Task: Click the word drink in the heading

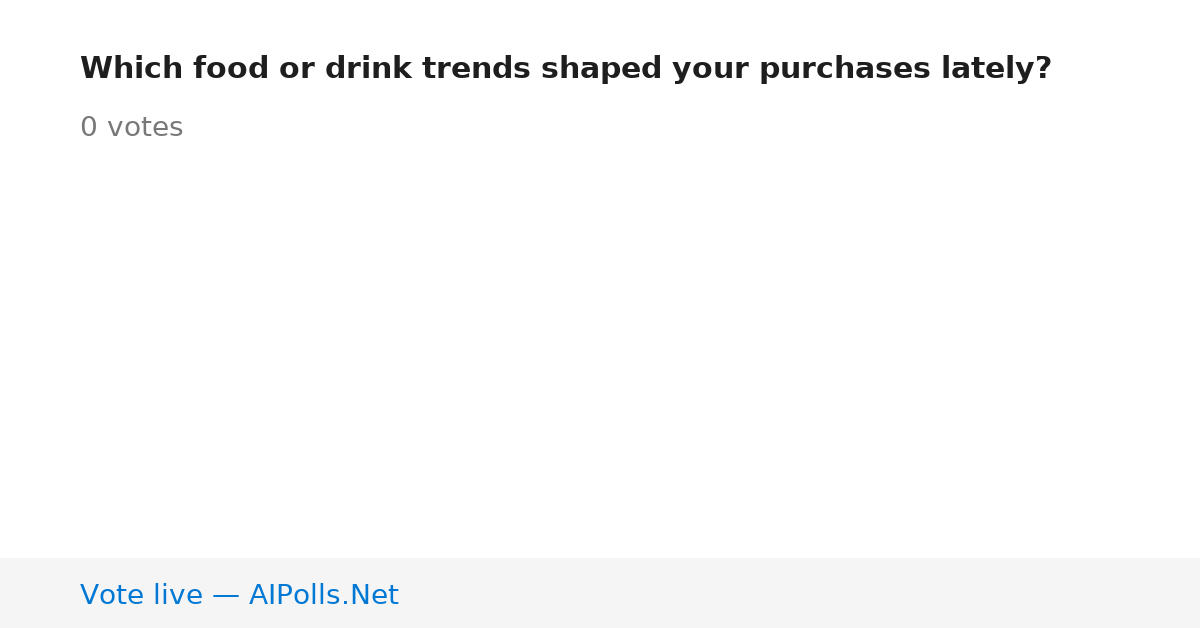Action: point(368,69)
